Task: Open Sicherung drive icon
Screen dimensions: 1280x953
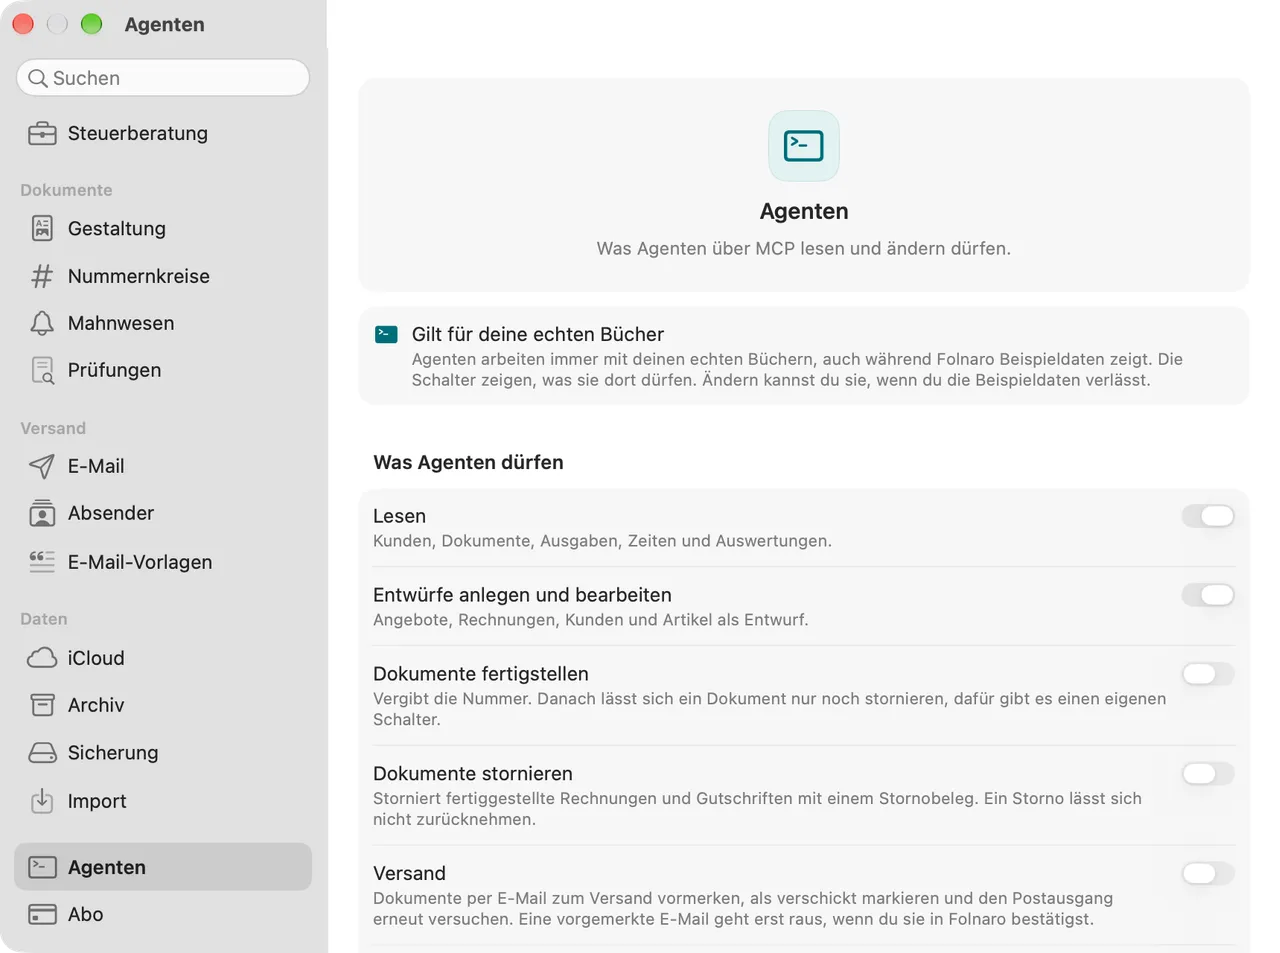Action: click(42, 753)
